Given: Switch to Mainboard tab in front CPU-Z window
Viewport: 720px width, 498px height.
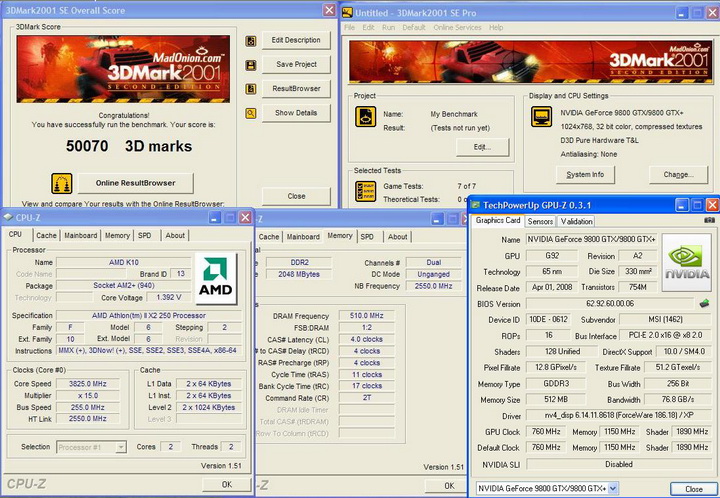Looking at the screenshot, I should point(81,235).
